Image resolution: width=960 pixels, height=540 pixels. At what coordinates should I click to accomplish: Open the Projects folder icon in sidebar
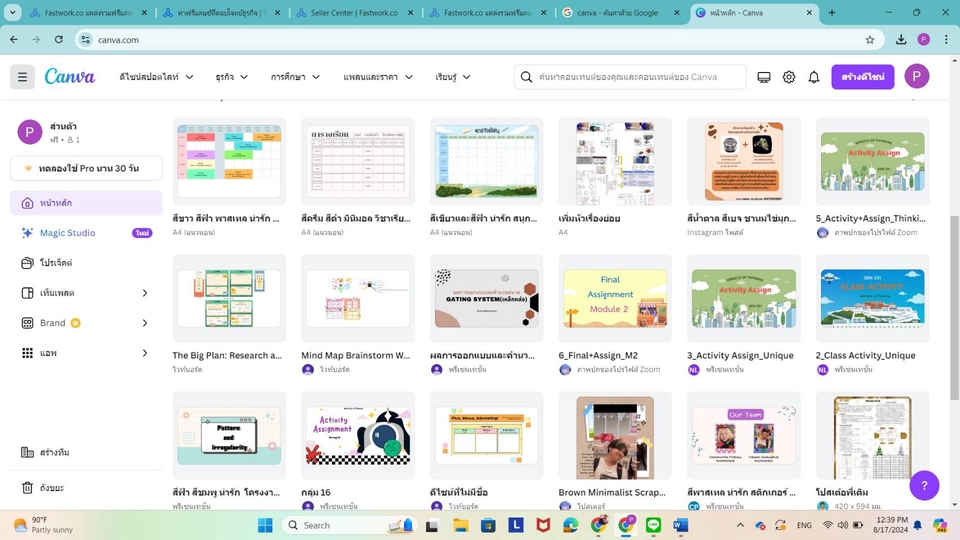(27, 263)
